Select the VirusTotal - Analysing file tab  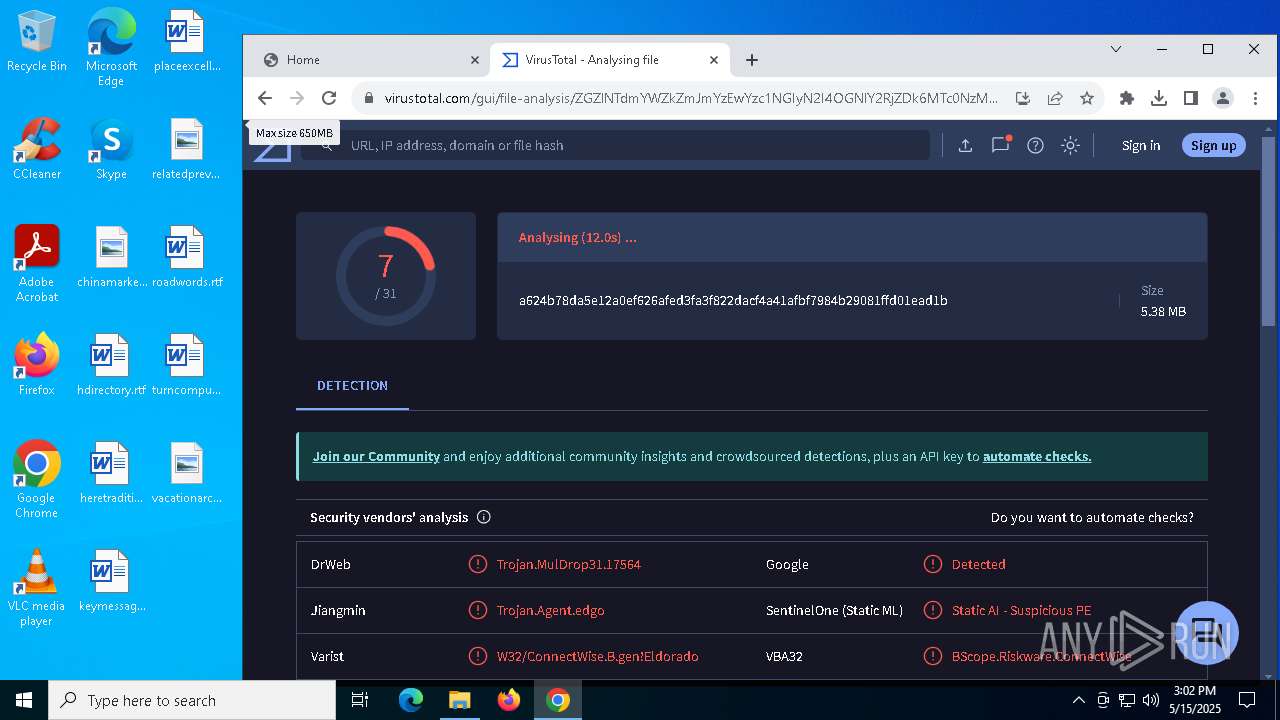(610, 60)
